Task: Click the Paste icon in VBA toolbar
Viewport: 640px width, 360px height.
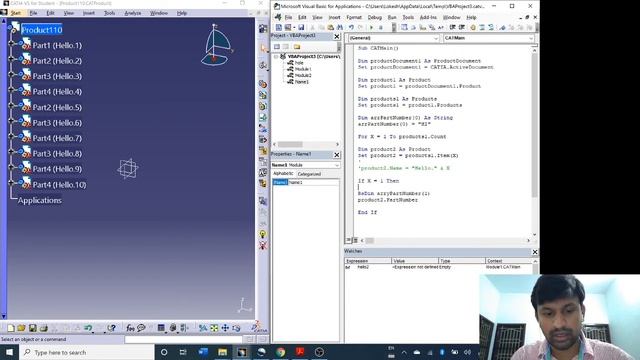Action: click(331, 27)
